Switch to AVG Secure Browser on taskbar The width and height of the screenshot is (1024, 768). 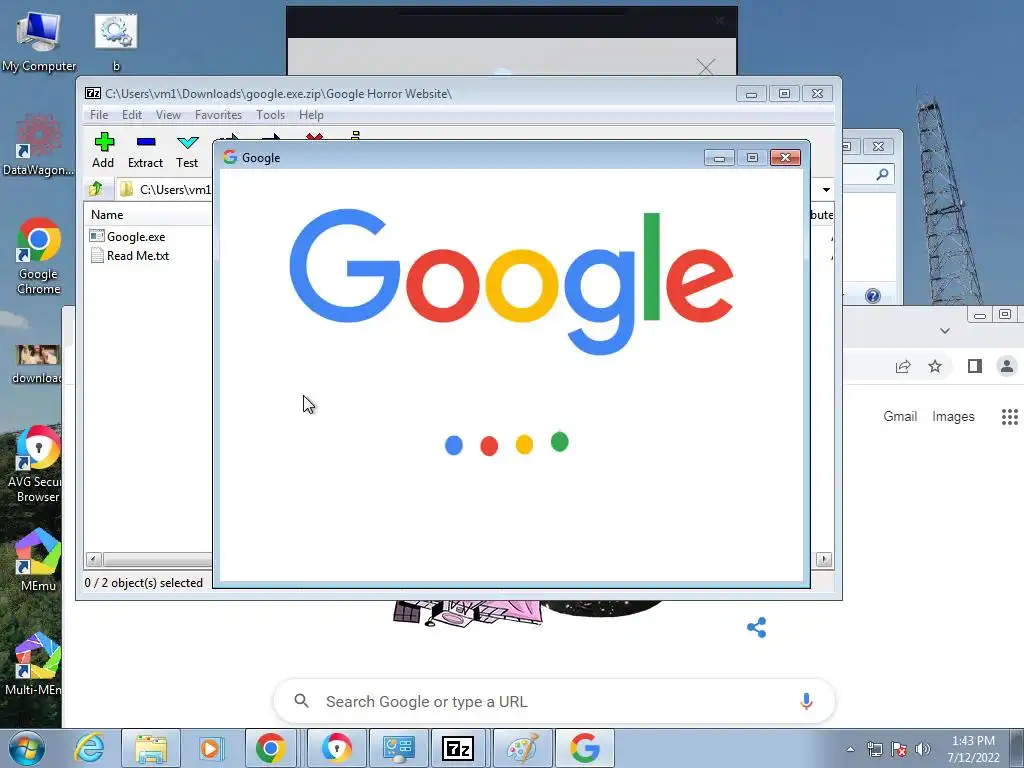pos(337,748)
